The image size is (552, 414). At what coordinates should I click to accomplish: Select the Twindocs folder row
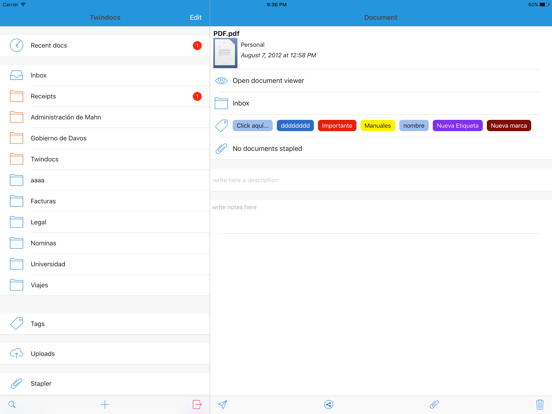105,159
